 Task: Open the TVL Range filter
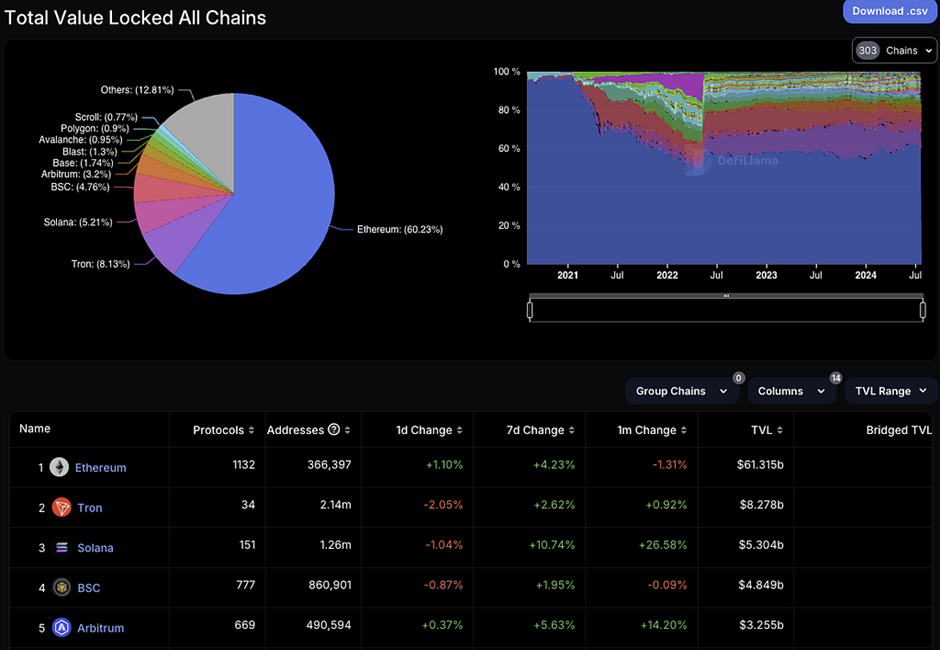[890, 391]
